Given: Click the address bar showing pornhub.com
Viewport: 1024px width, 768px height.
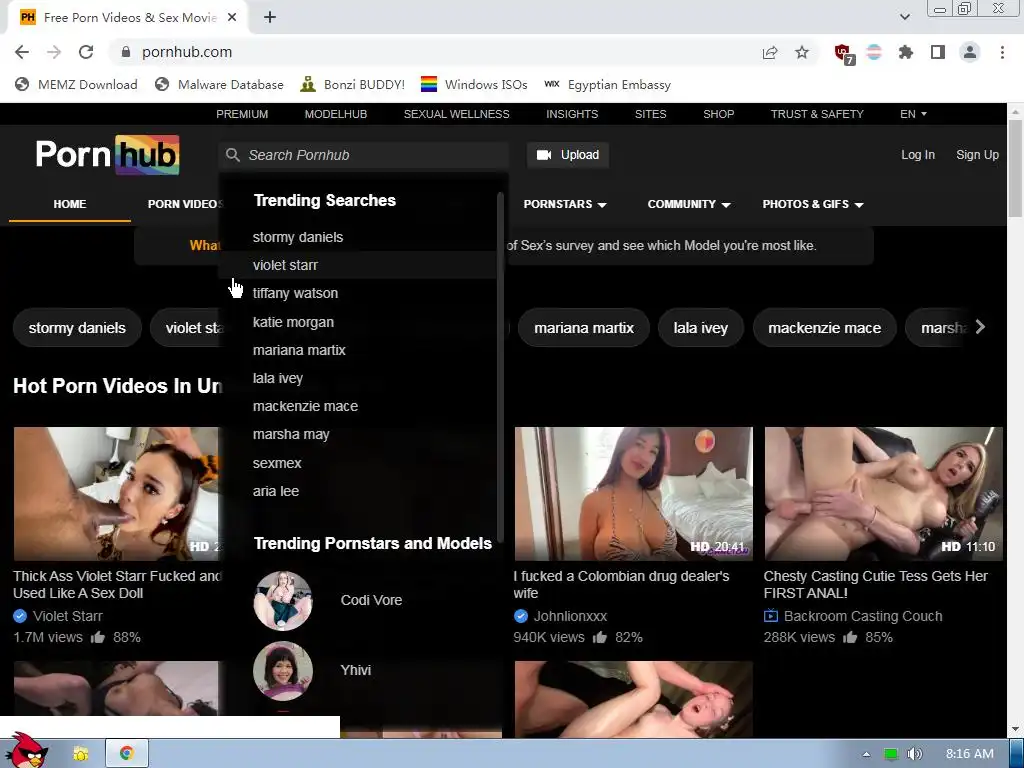Looking at the screenshot, I should (431, 52).
